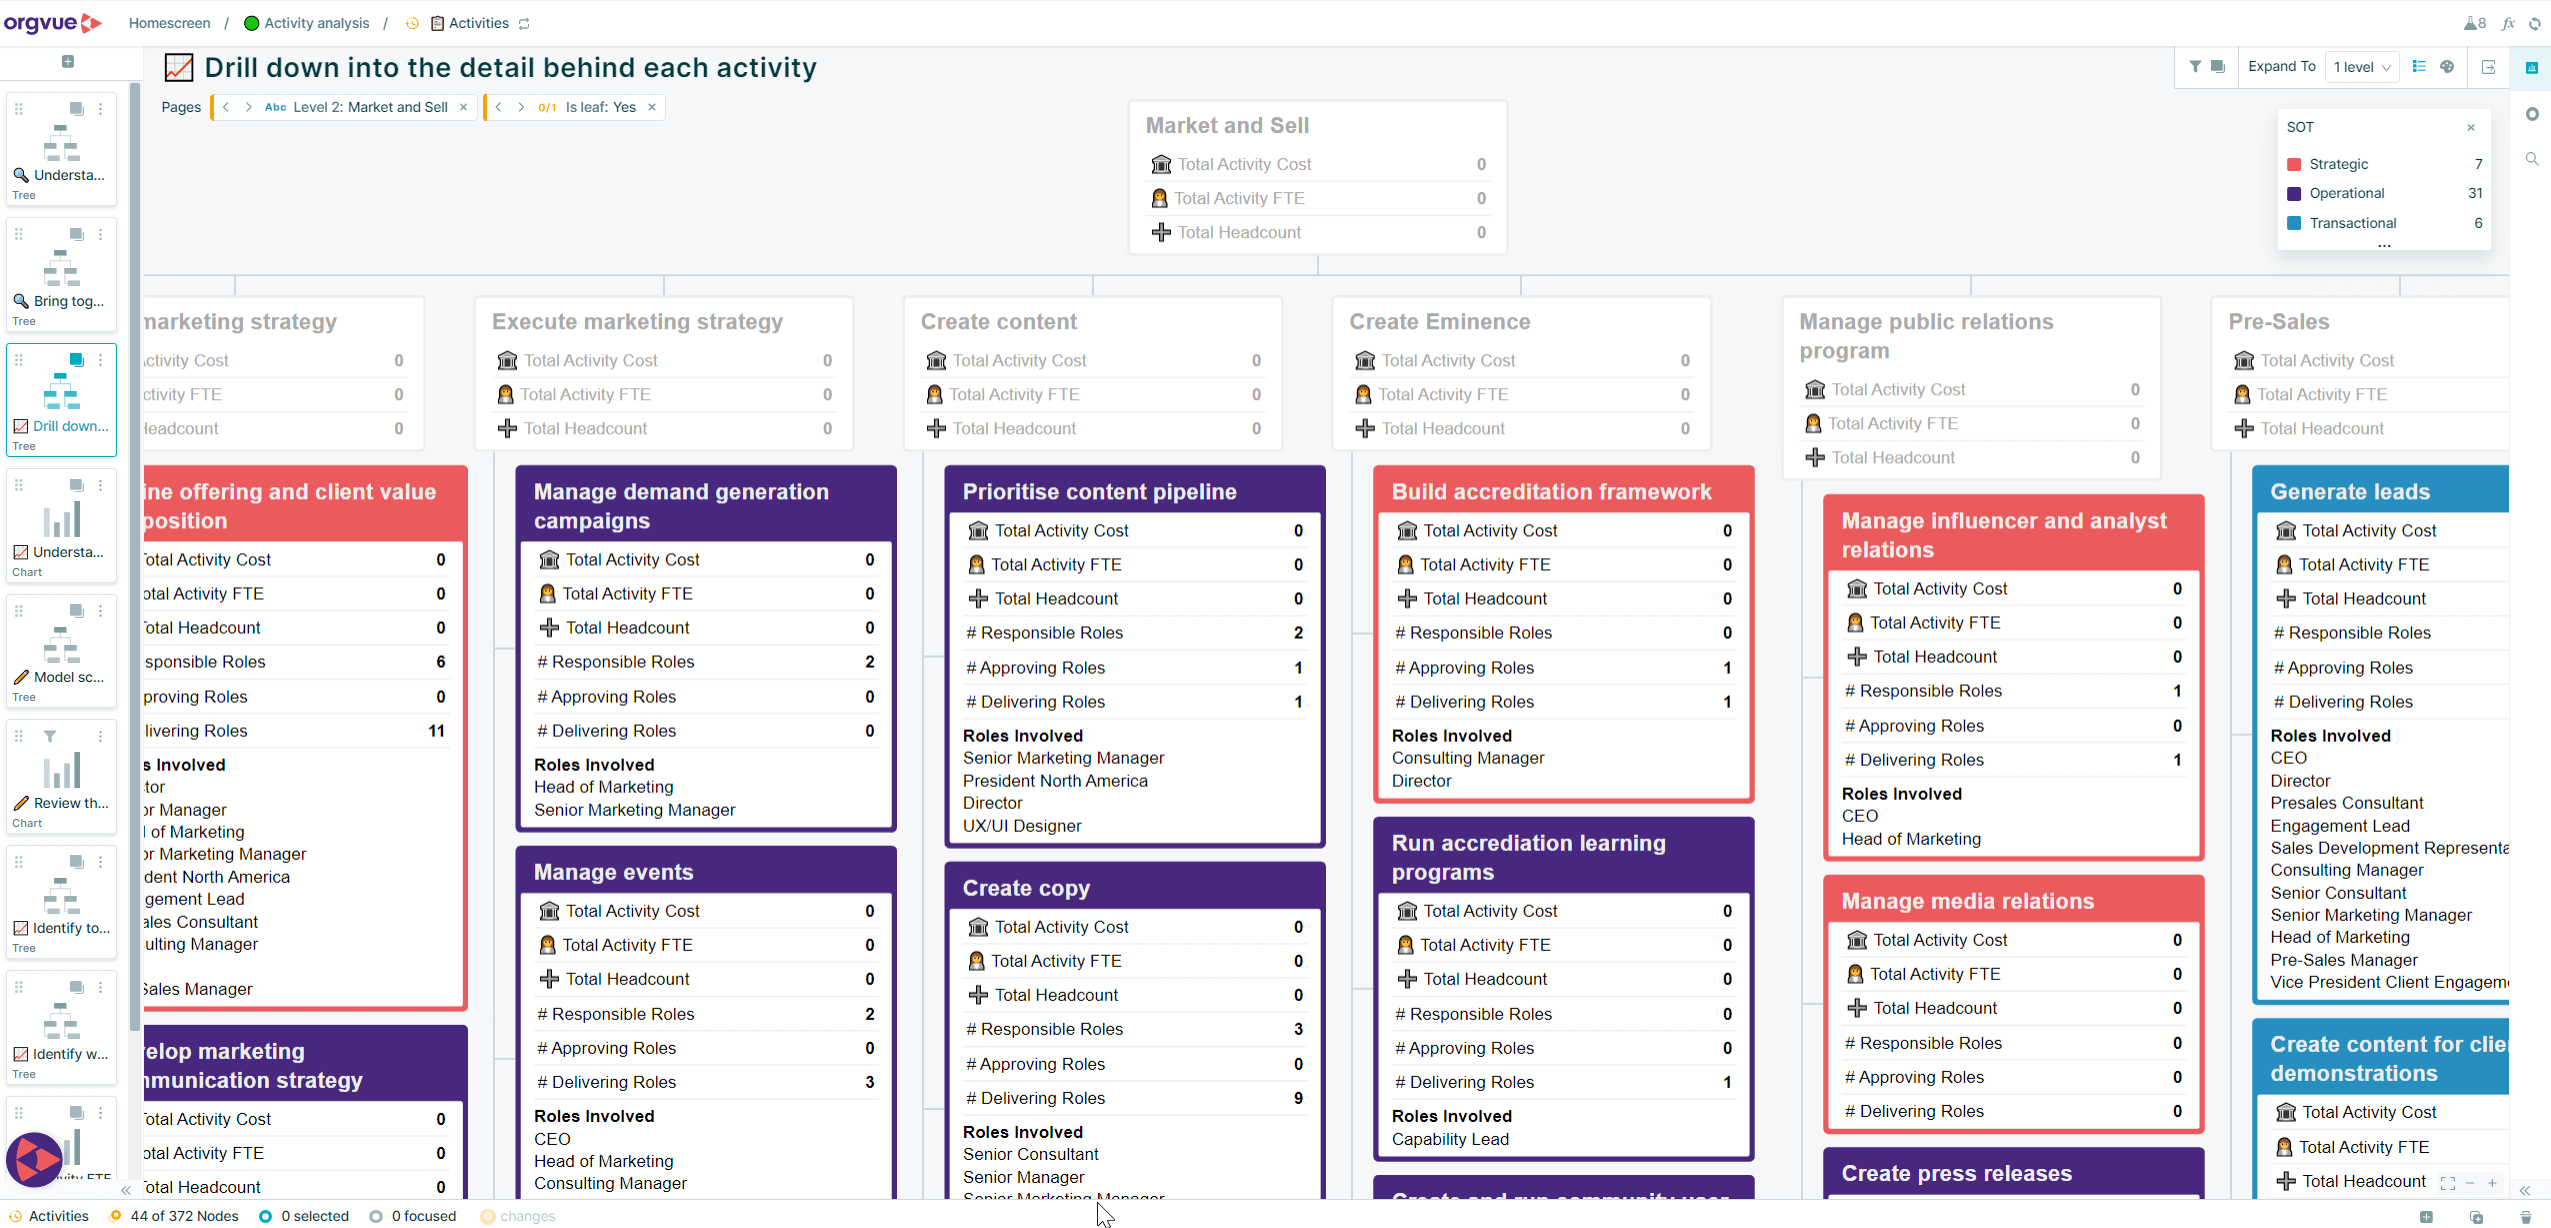Click the pages stack icon beside filter

2218,66
